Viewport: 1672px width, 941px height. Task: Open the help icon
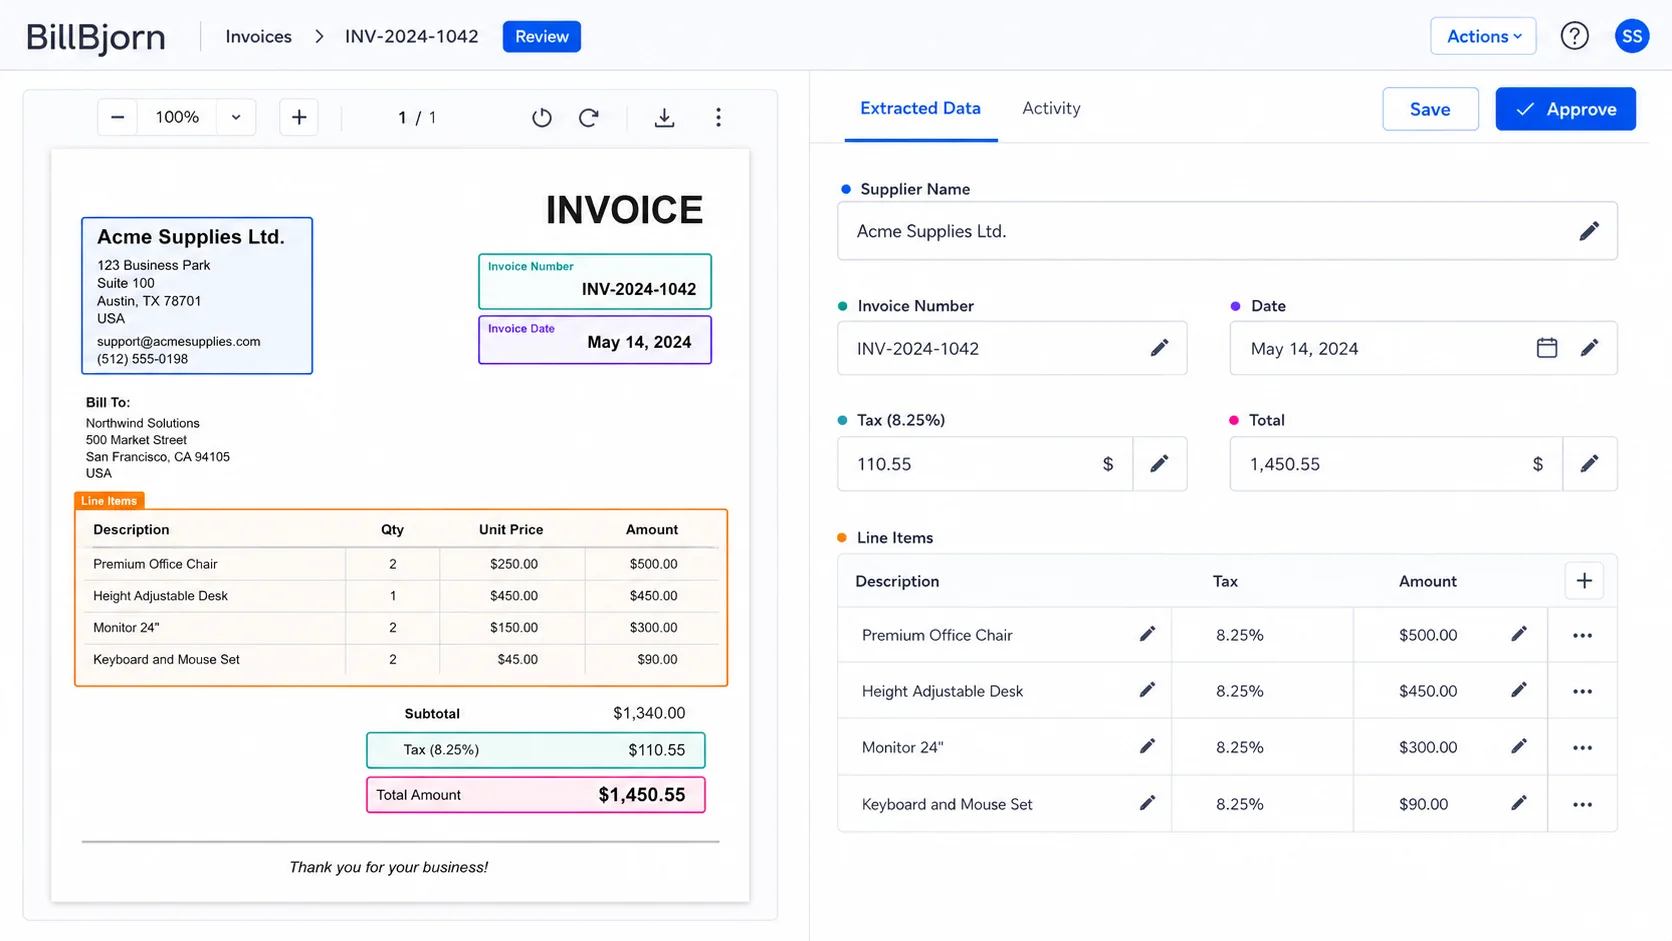coord(1575,36)
